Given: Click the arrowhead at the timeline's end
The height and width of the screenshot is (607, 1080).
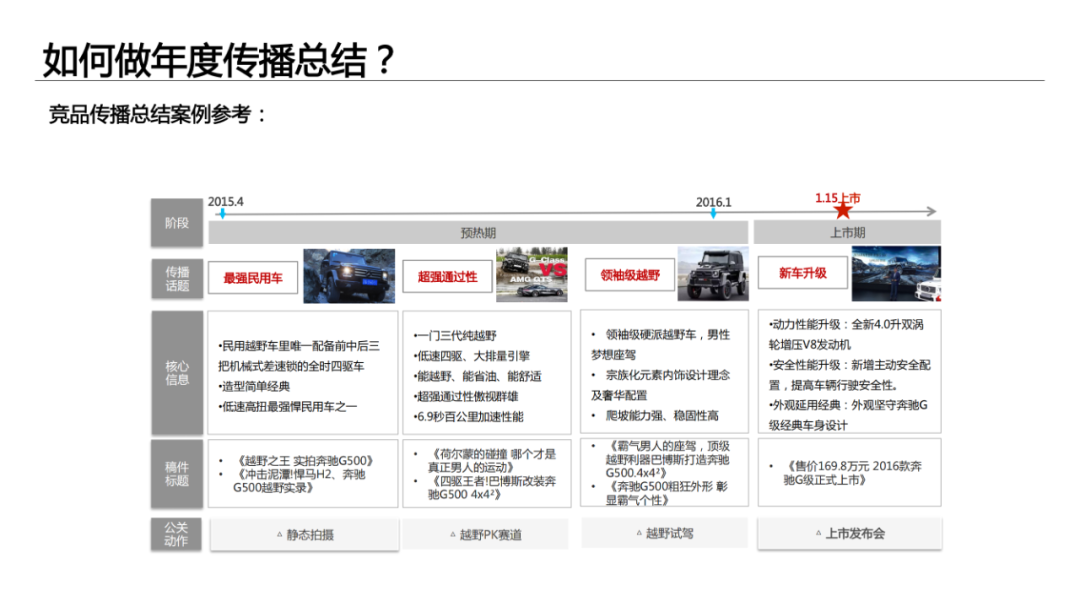Looking at the screenshot, I should click(x=932, y=211).
